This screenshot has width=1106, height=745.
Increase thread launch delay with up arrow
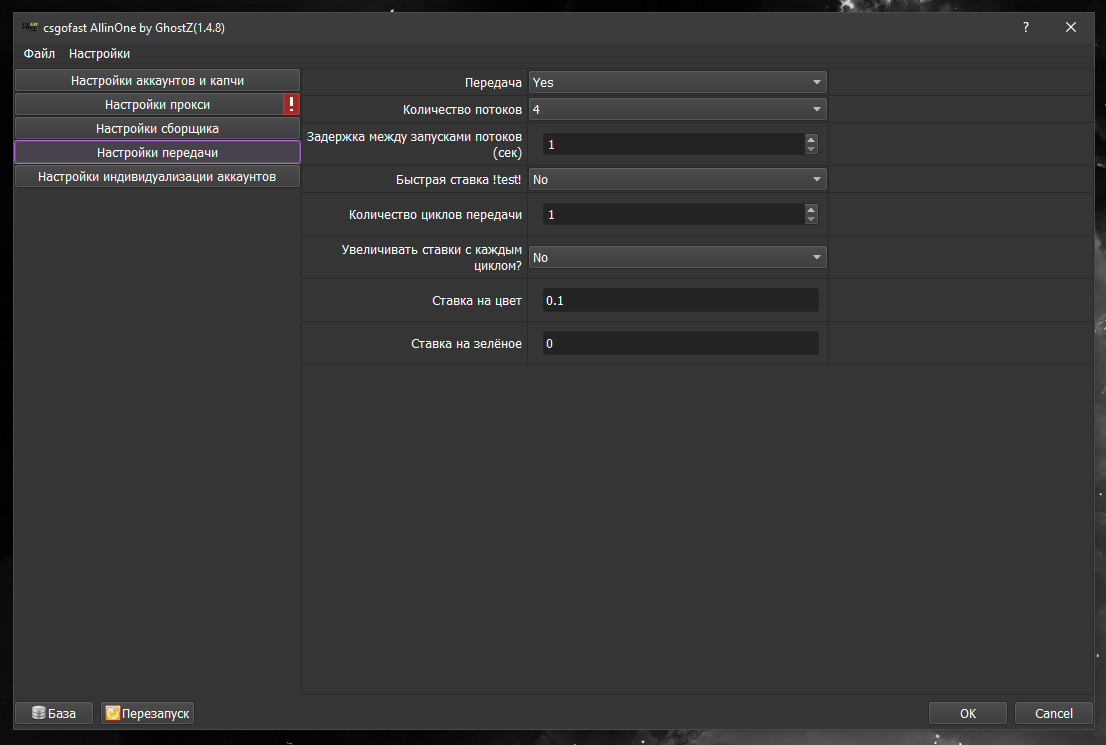pos(810,140)
